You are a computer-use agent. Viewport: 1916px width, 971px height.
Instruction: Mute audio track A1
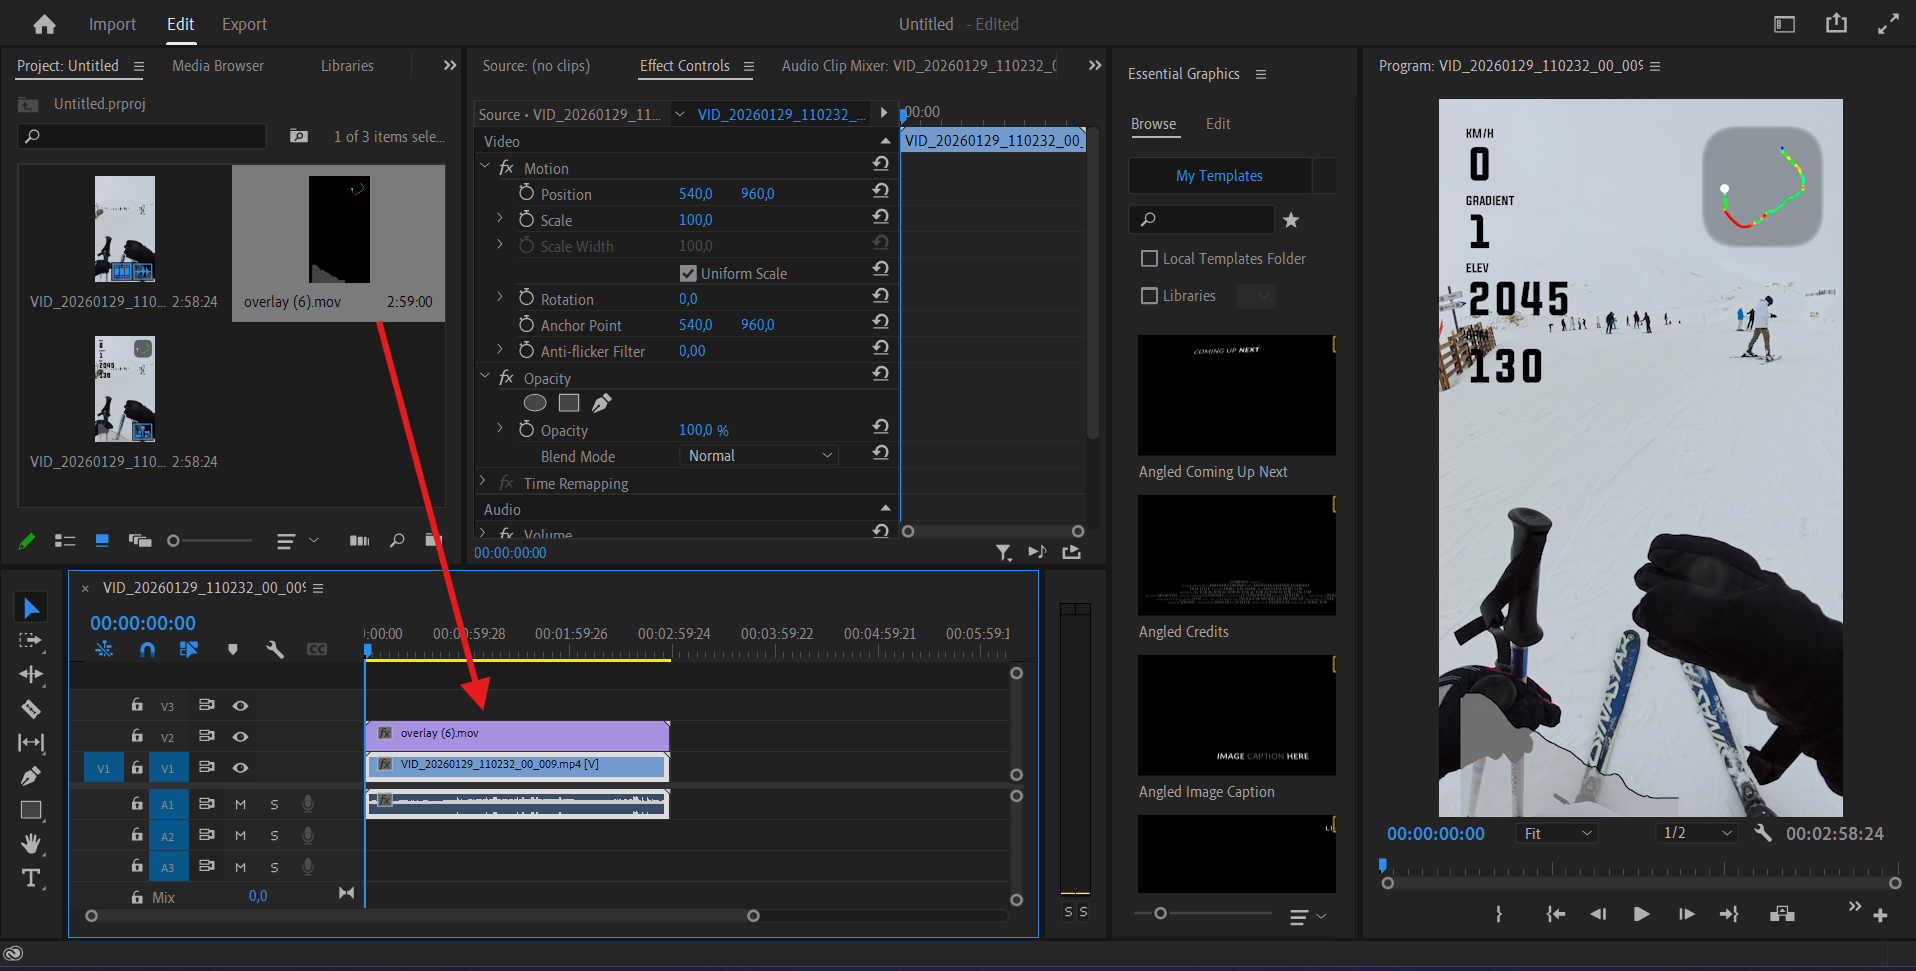[240, 803]
